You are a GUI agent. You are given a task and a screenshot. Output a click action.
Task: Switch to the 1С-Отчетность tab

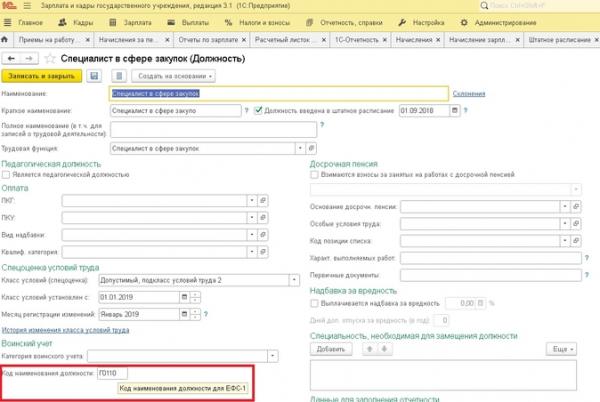[356, 39]
